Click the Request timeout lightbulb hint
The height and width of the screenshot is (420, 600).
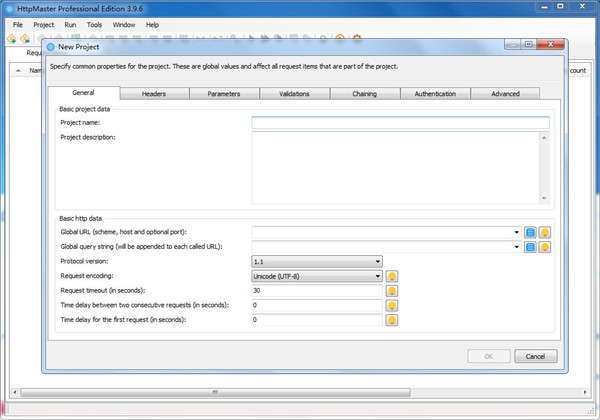tap(392, 291)
